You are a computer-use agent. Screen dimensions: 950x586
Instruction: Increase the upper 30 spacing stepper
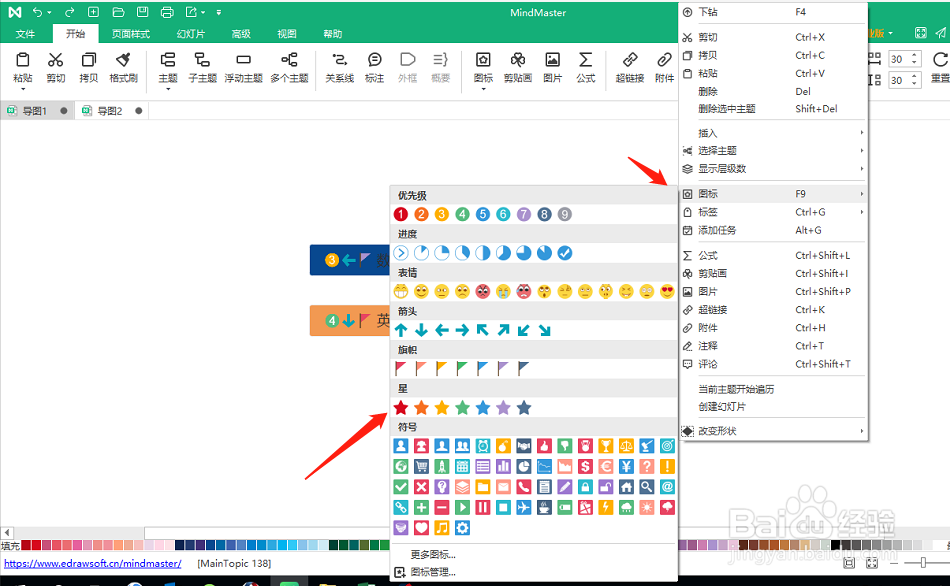click(x=915, y=55)
